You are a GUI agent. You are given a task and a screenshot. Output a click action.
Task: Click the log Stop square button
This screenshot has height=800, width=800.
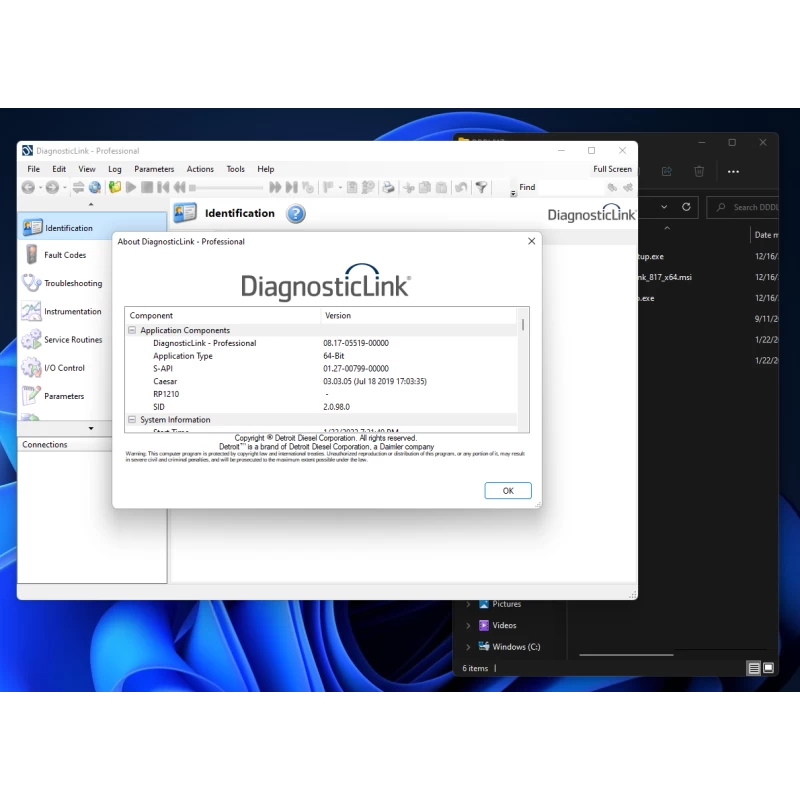click(x=147, y=187)
